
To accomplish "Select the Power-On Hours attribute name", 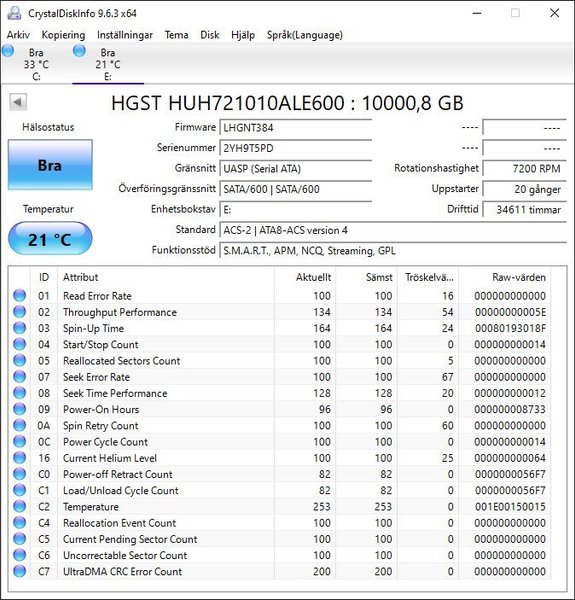I will 101,409.
